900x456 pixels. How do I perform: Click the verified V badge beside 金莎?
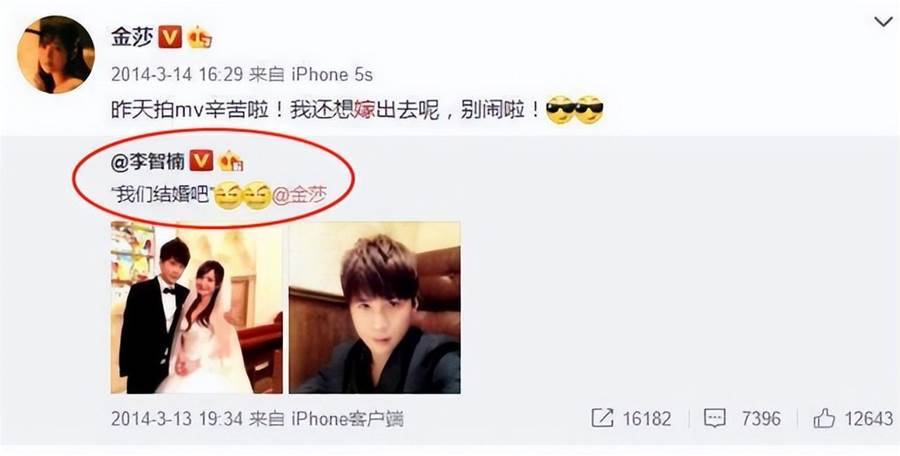click(x=170, y=38)
